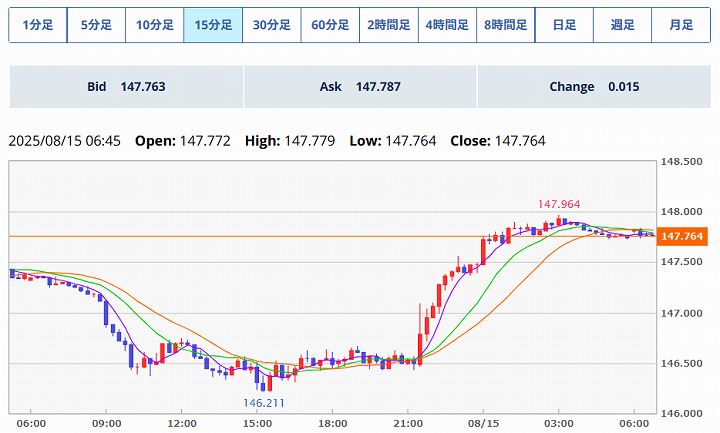Click the 21:00 time axis label

[x=408, y=424]
